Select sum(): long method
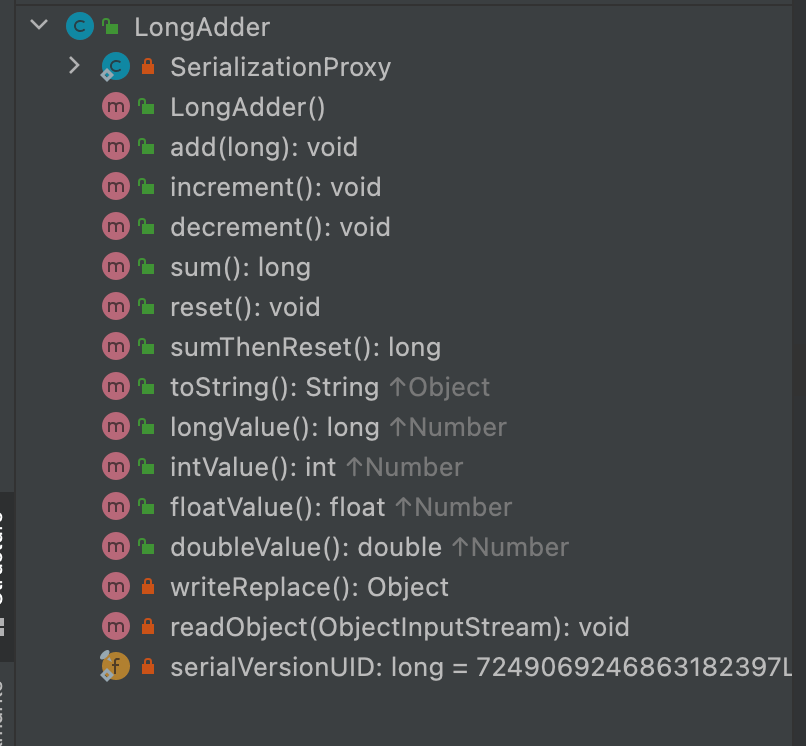 point(241,267)
